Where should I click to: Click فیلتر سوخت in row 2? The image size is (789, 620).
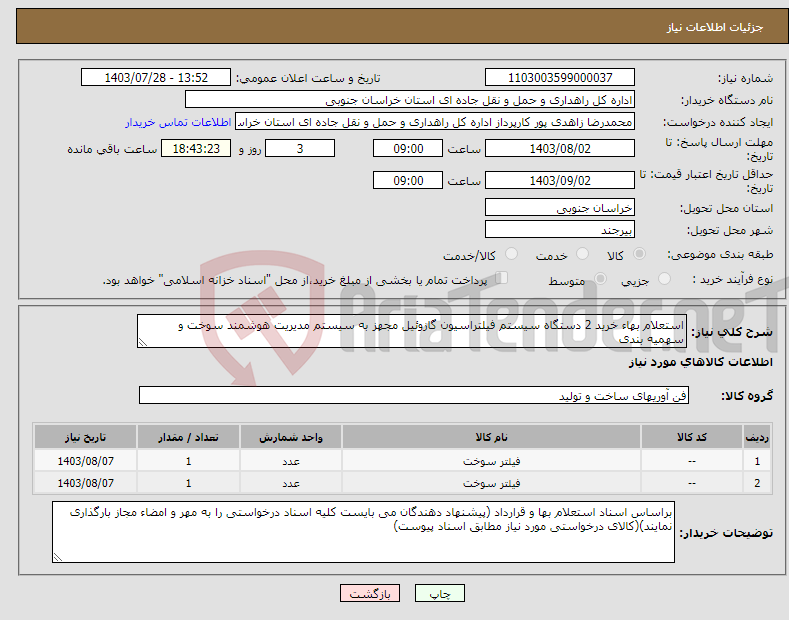491,483
